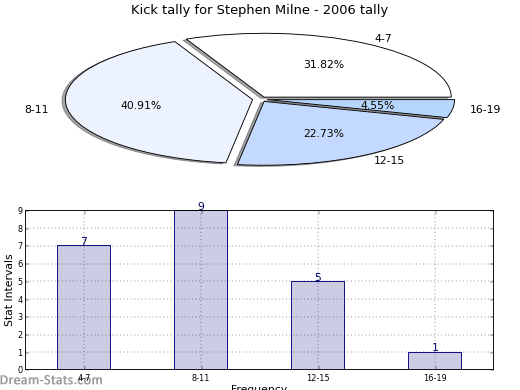The width and height of the screenshot is (520, 390).
Task: Click the 8-11 x-axis tick label
Action: 201,378
